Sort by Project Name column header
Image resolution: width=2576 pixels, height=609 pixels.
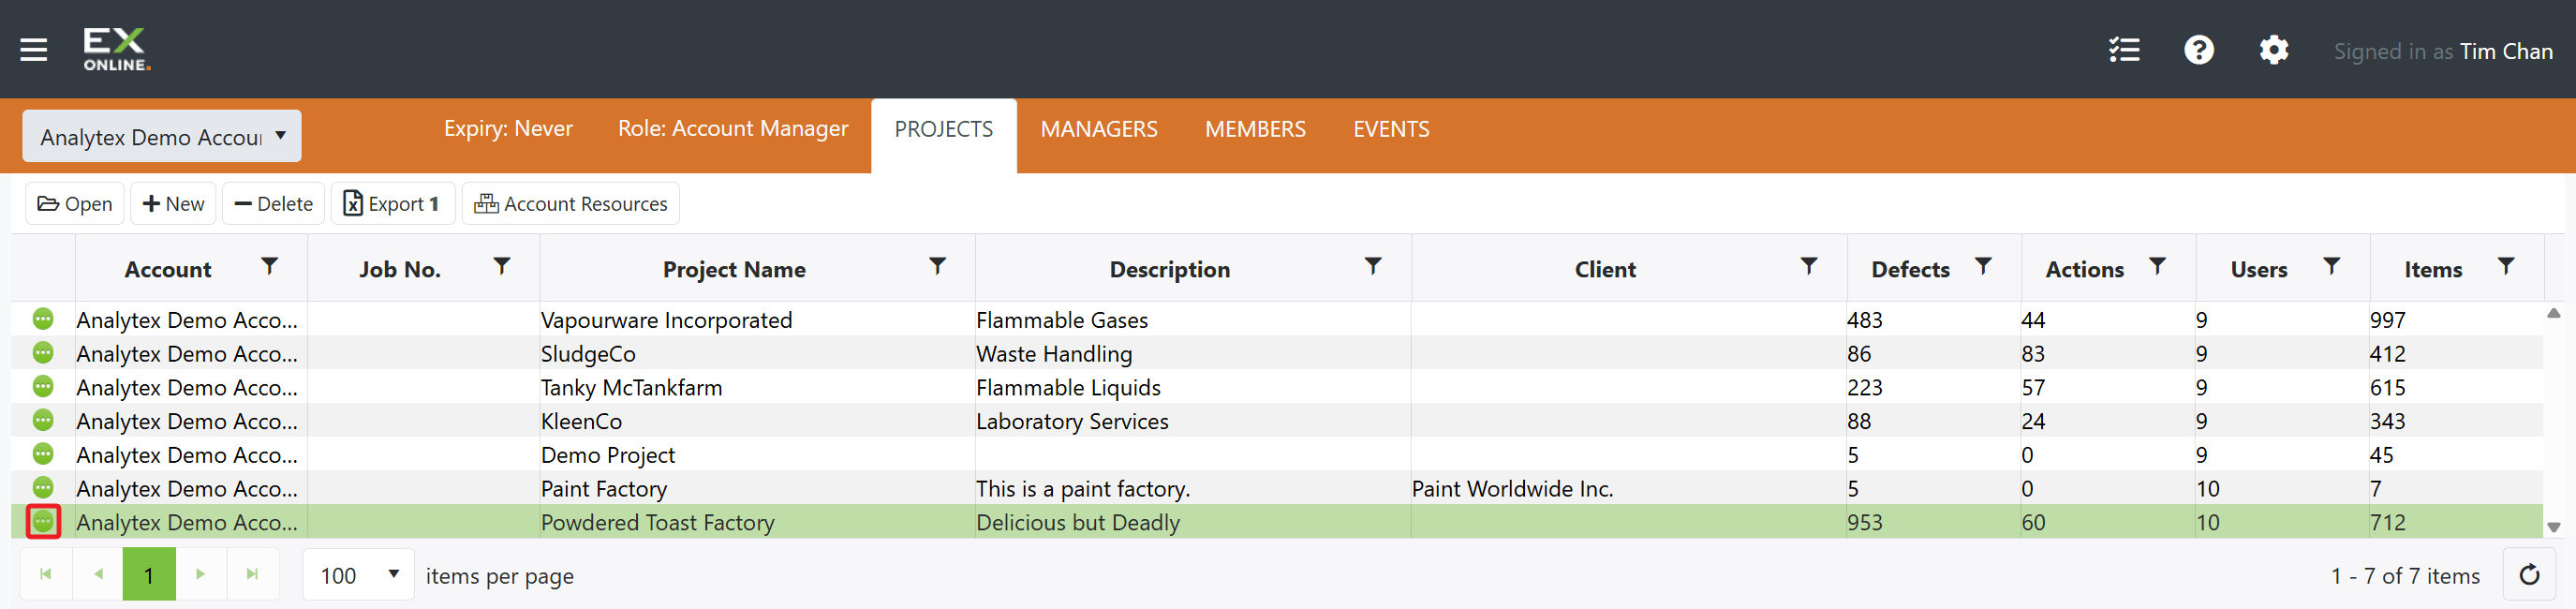tap(734, 269)
